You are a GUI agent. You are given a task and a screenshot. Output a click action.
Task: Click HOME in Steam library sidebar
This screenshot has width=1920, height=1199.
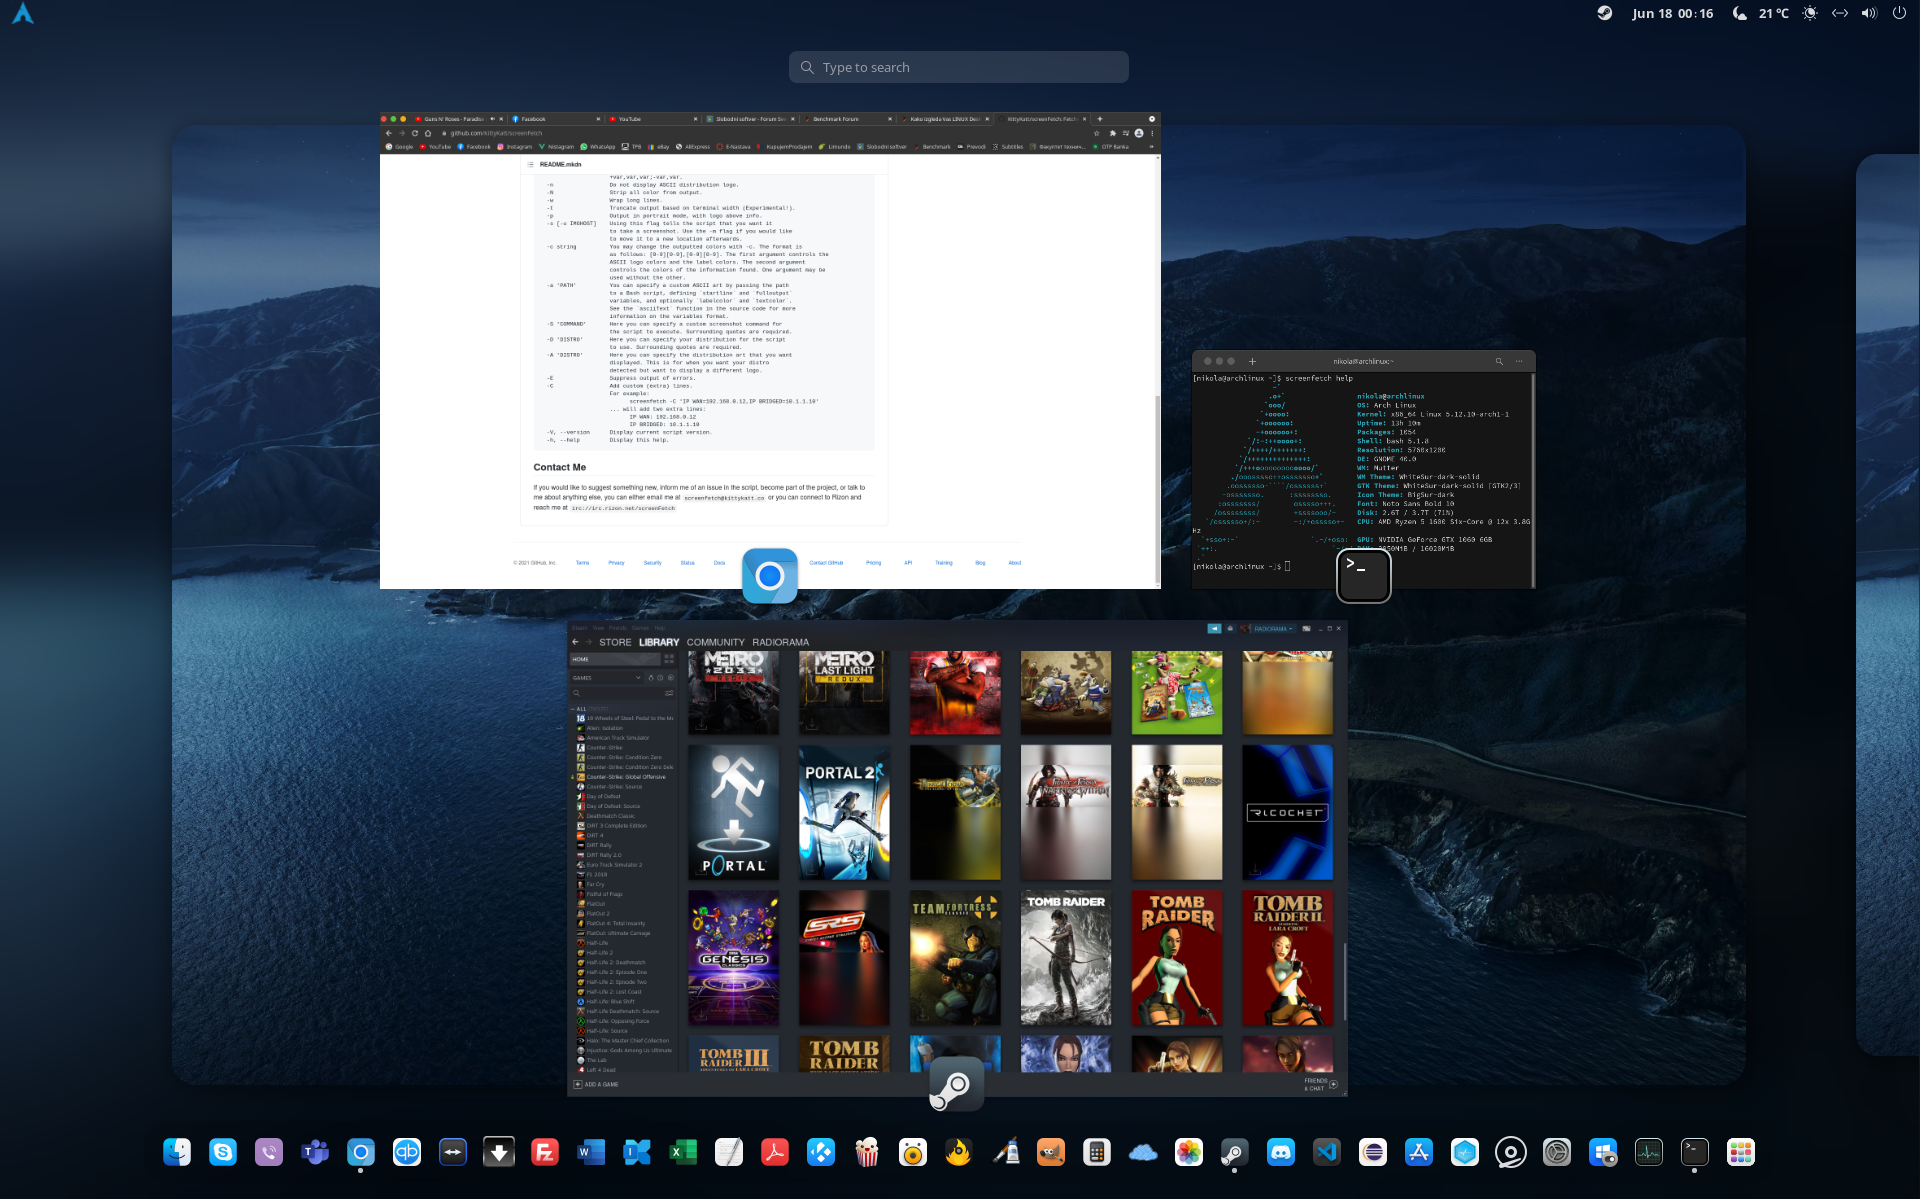(616, 659)
